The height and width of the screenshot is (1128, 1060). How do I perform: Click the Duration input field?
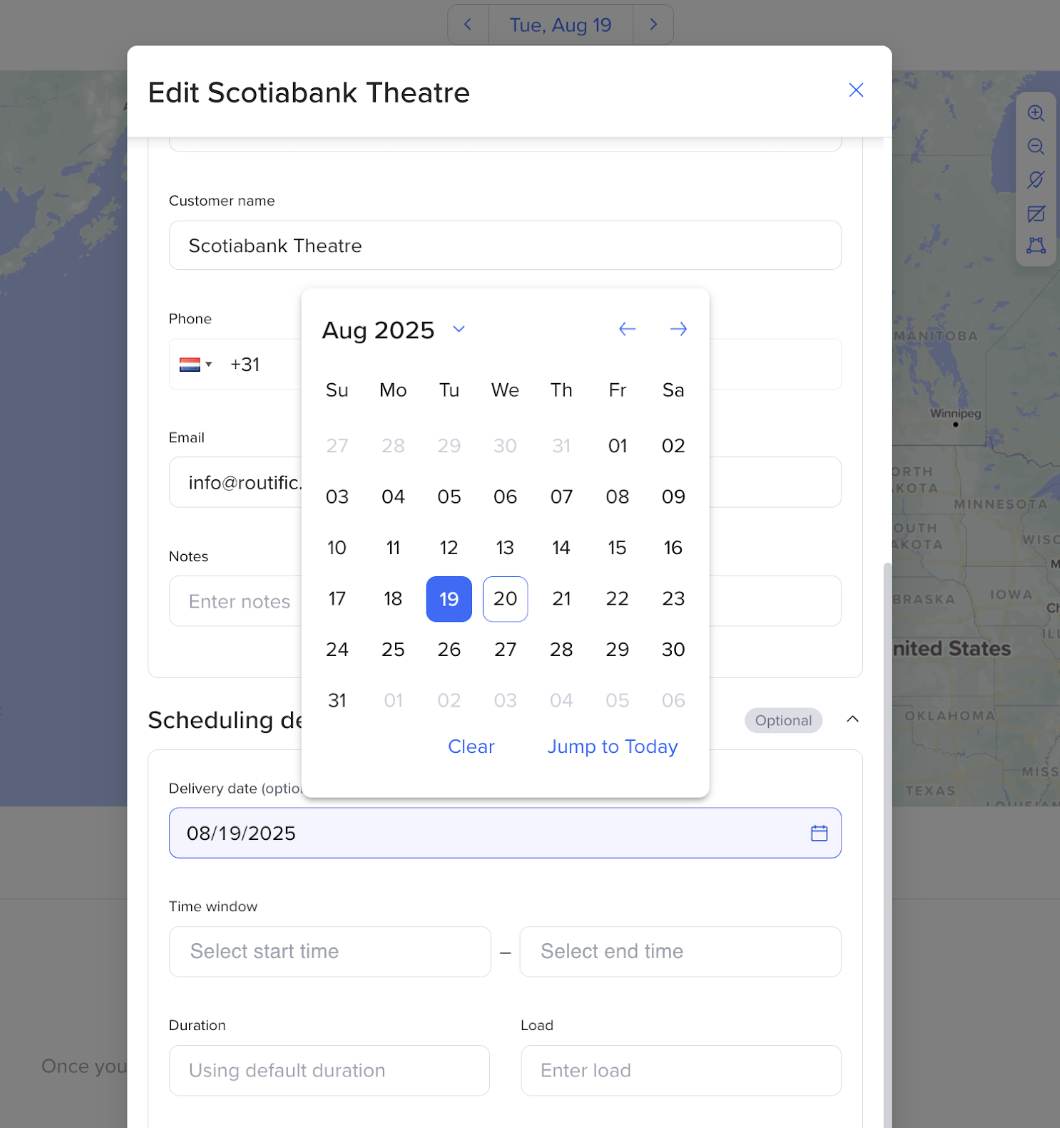[x=330, y=1070]
